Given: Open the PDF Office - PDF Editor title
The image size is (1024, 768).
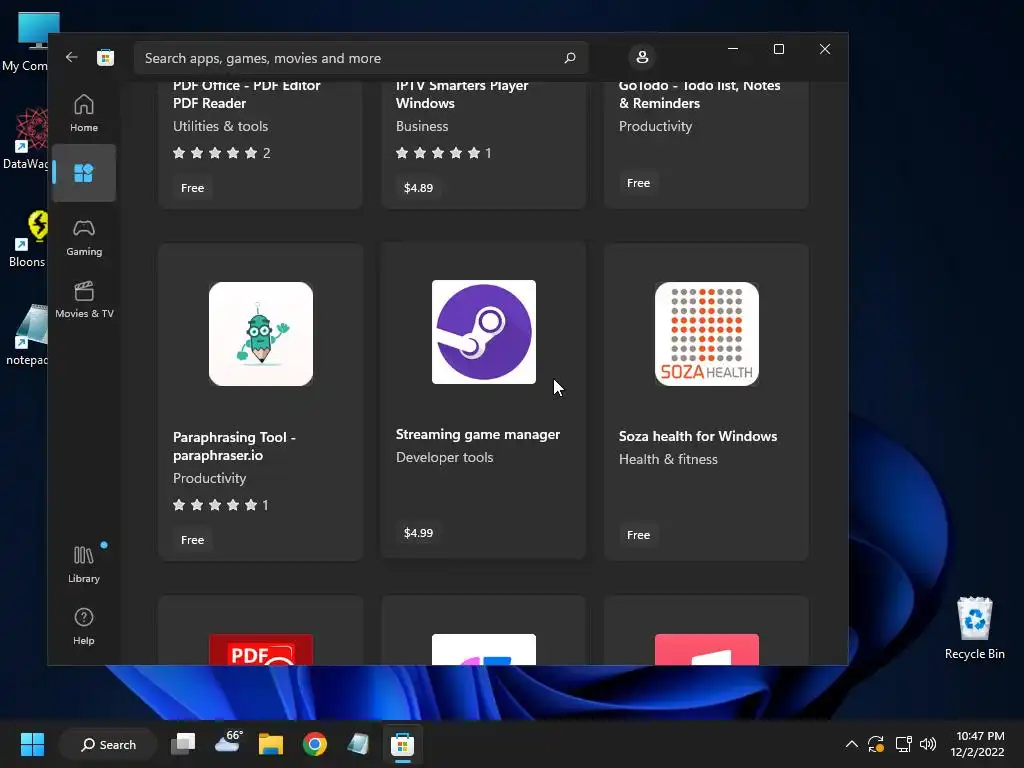Looking at the screenshot, I should click(246, 94).
